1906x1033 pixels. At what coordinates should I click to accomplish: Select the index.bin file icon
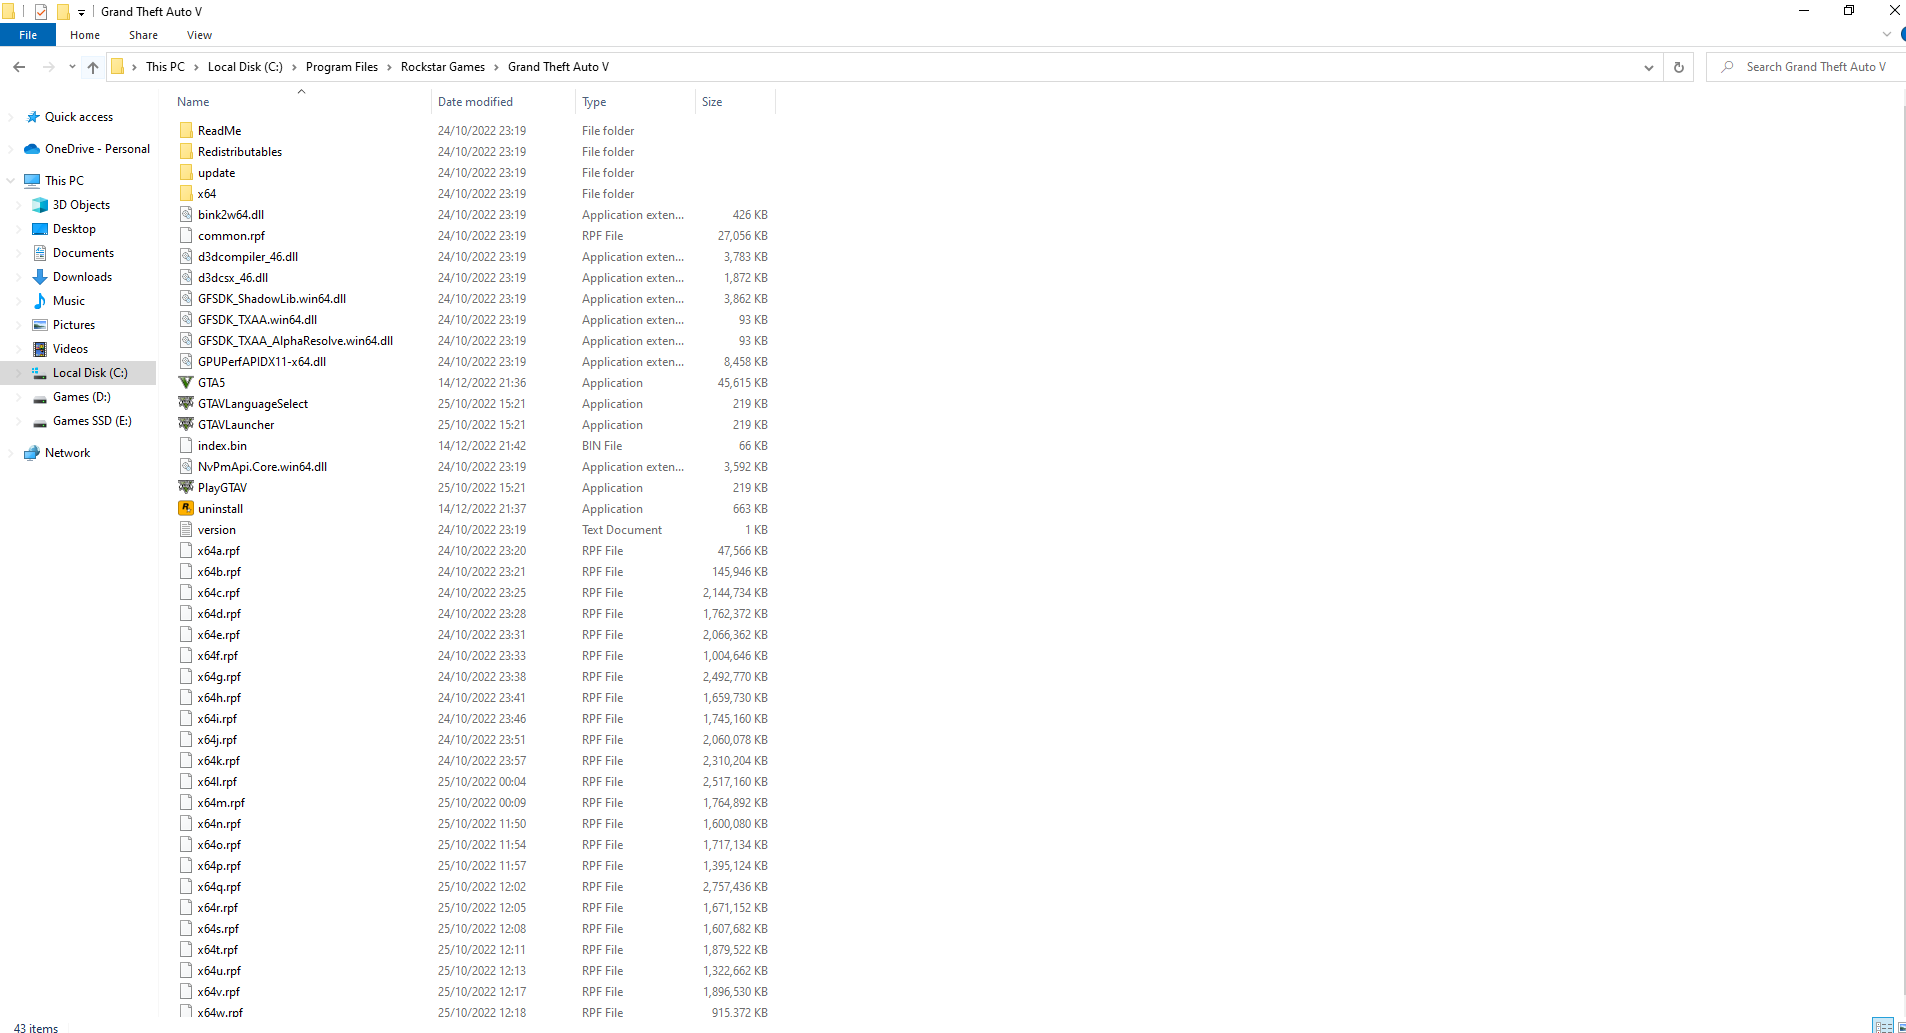pos(186,446)
